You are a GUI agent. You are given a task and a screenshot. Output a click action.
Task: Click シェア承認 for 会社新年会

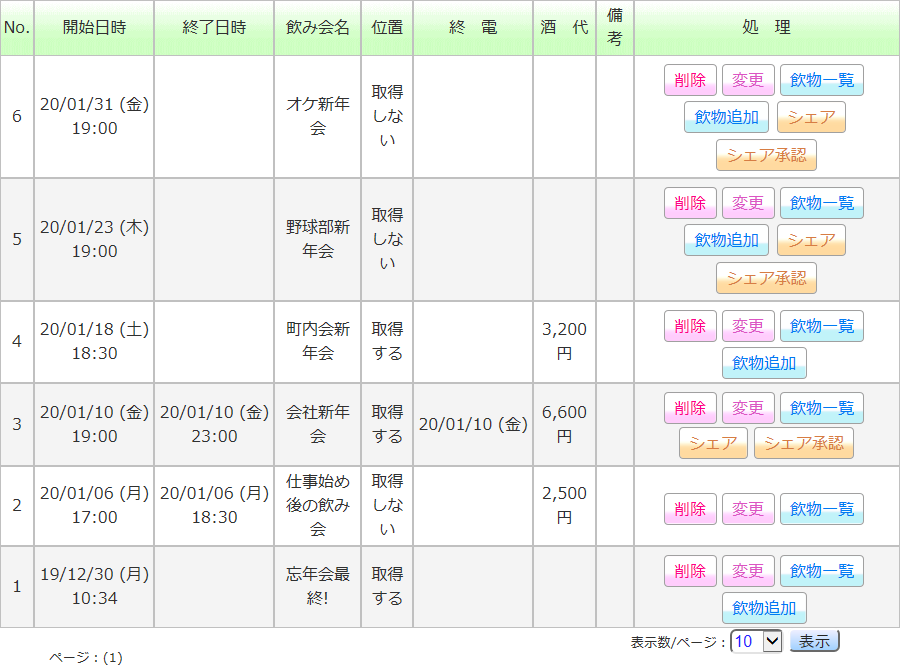point(803,443)
